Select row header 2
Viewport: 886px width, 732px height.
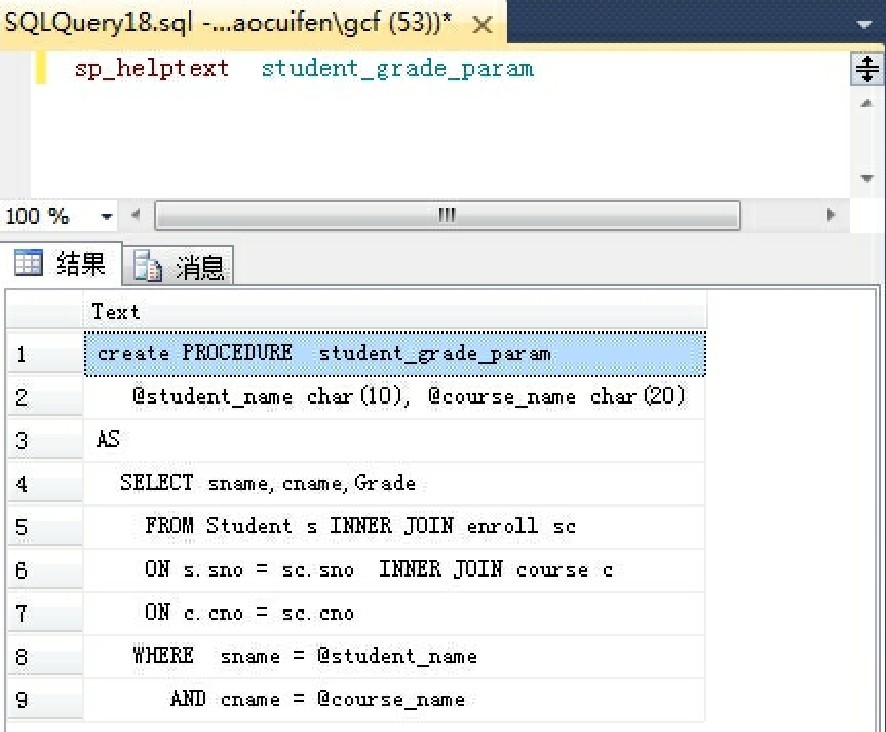click(x=45, y=397)
